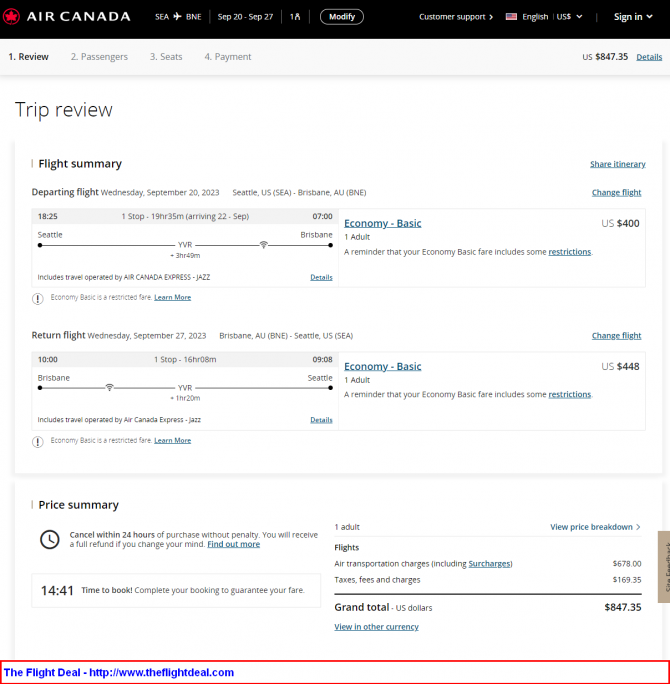This screenshot has height=684, width=670.
Task: Open Details link of departing flight card
Action: tap(321, 277)
